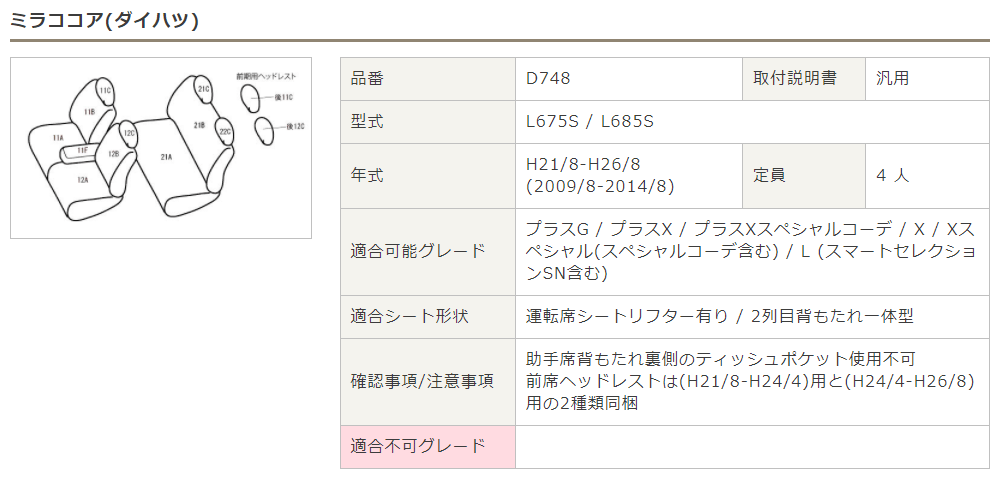Image resolution: width=1001 pixels, height=479 pixels.
Task: Click the ミラココア(ダイハツ) heading
Action: [x=105, y=21]
